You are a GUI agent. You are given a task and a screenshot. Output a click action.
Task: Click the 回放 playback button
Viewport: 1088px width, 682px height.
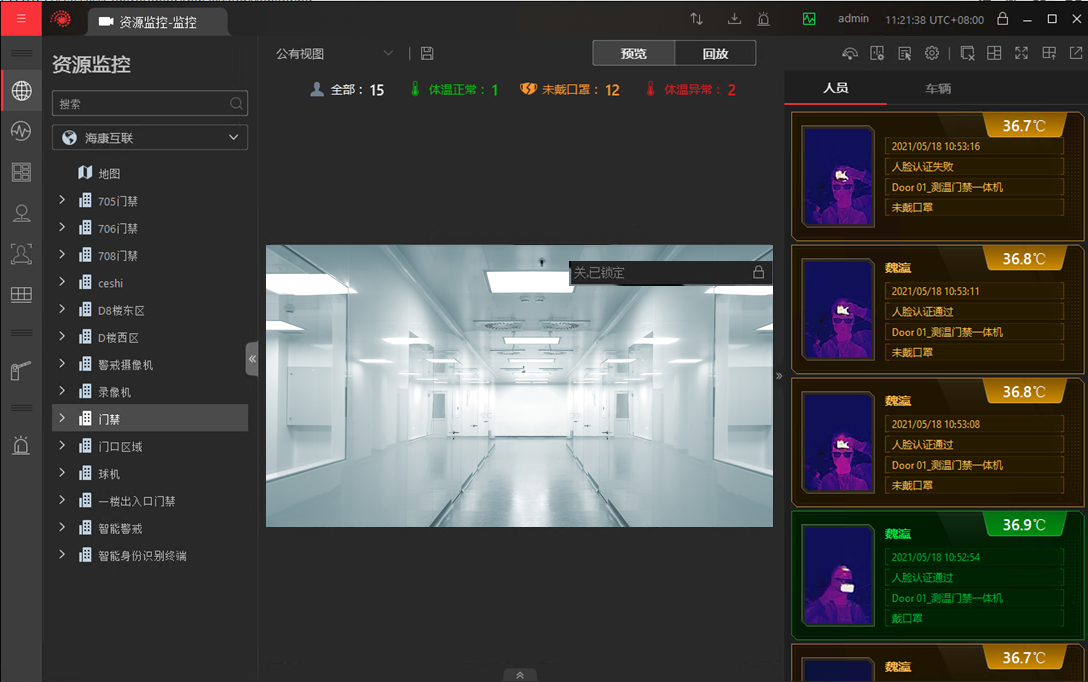715,54
